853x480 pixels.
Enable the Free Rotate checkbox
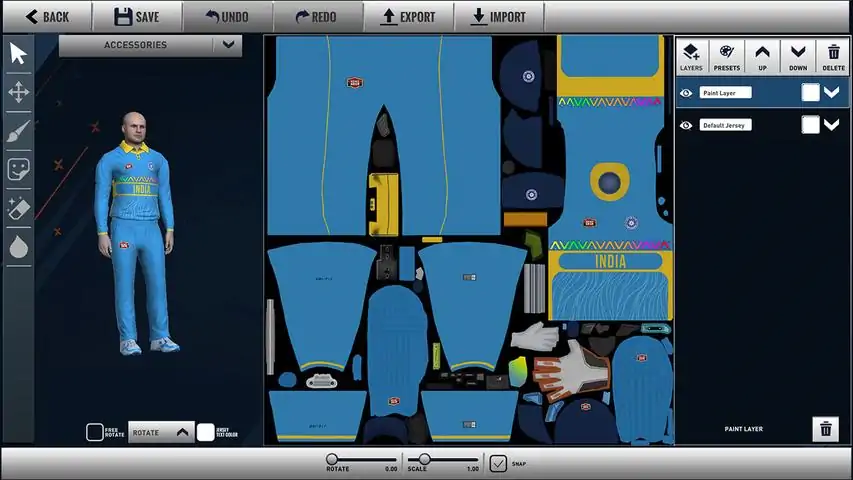[x=94, y=432]
